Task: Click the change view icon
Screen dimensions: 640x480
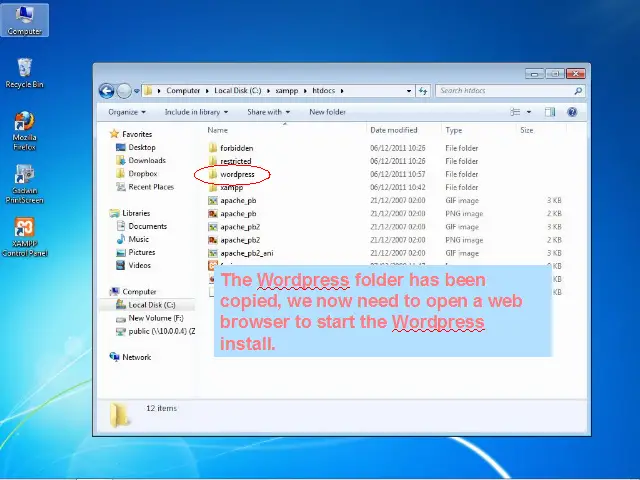Action: pyautogui.click(x=516, y=112)
